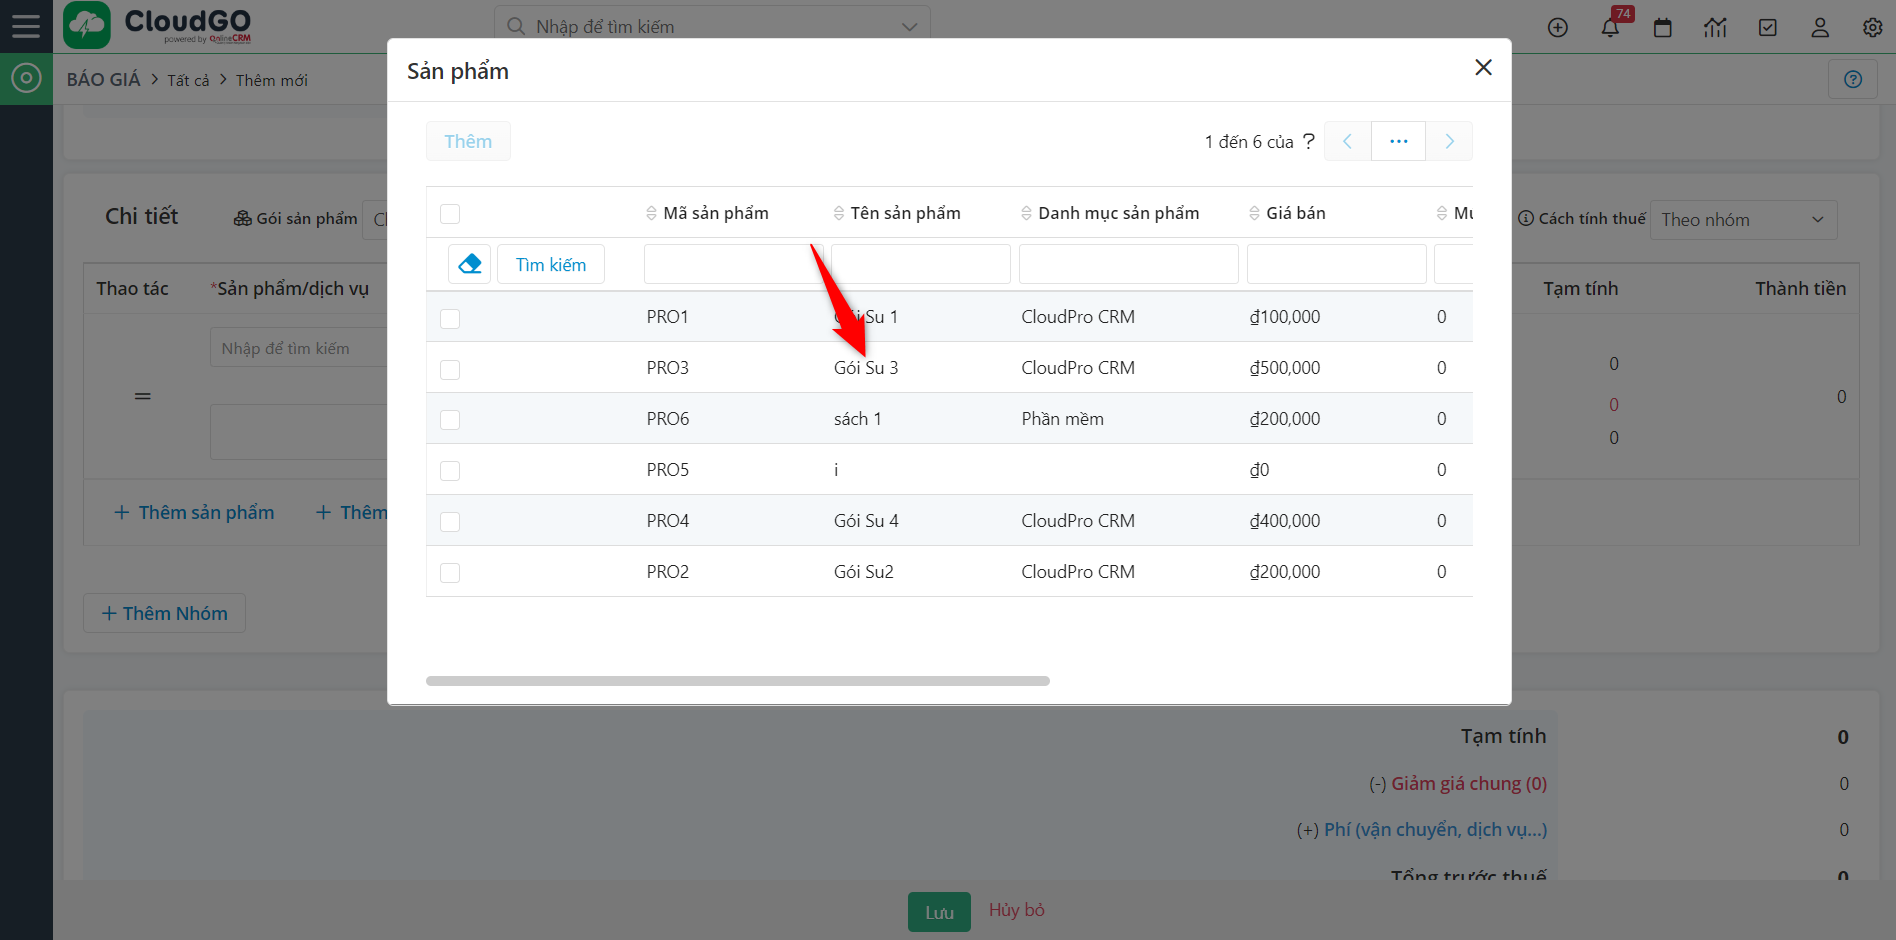Clear search filters with the eraser icon

click(469, 263)
